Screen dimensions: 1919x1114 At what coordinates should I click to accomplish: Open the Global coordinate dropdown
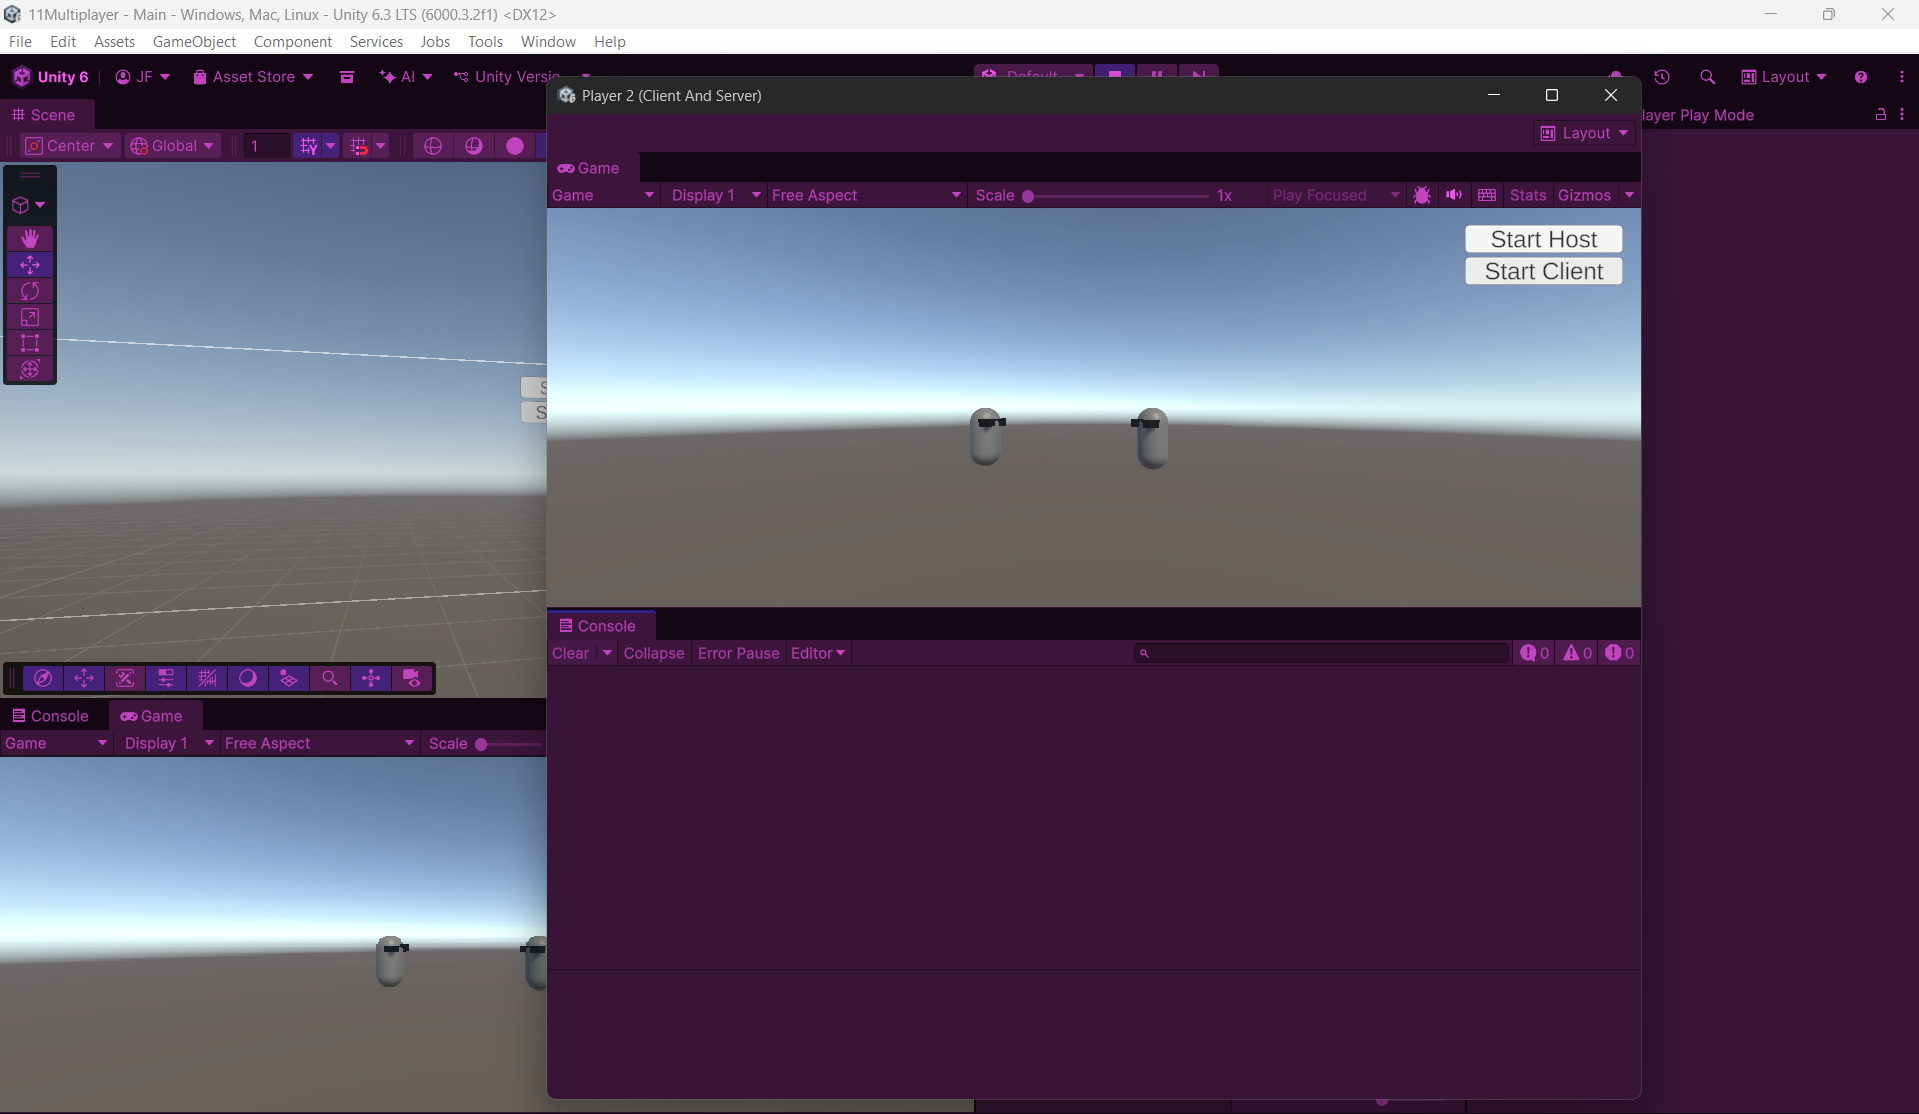pyautogui.click(x=173, y=146)
